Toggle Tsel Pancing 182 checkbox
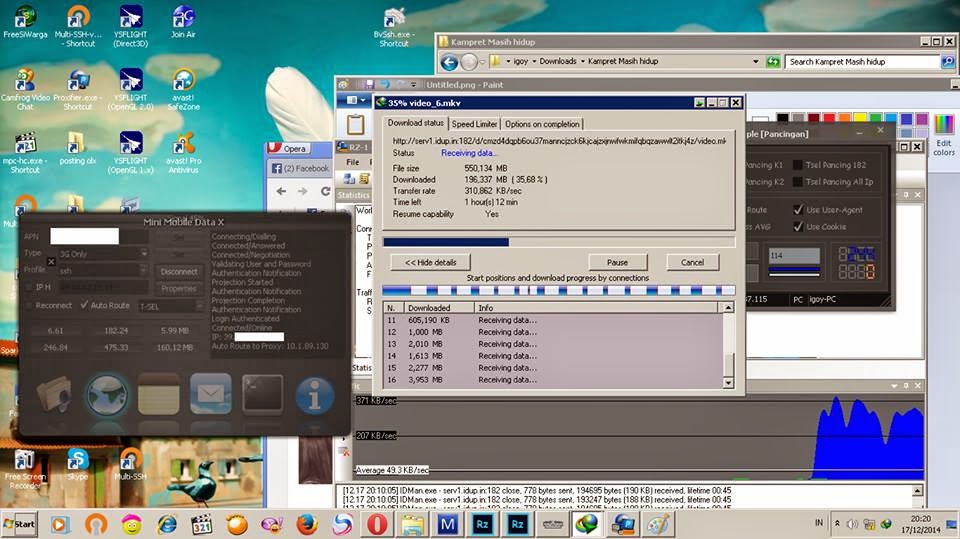Image resolution: width=960 pixels, height=539 pixels. 798,165
